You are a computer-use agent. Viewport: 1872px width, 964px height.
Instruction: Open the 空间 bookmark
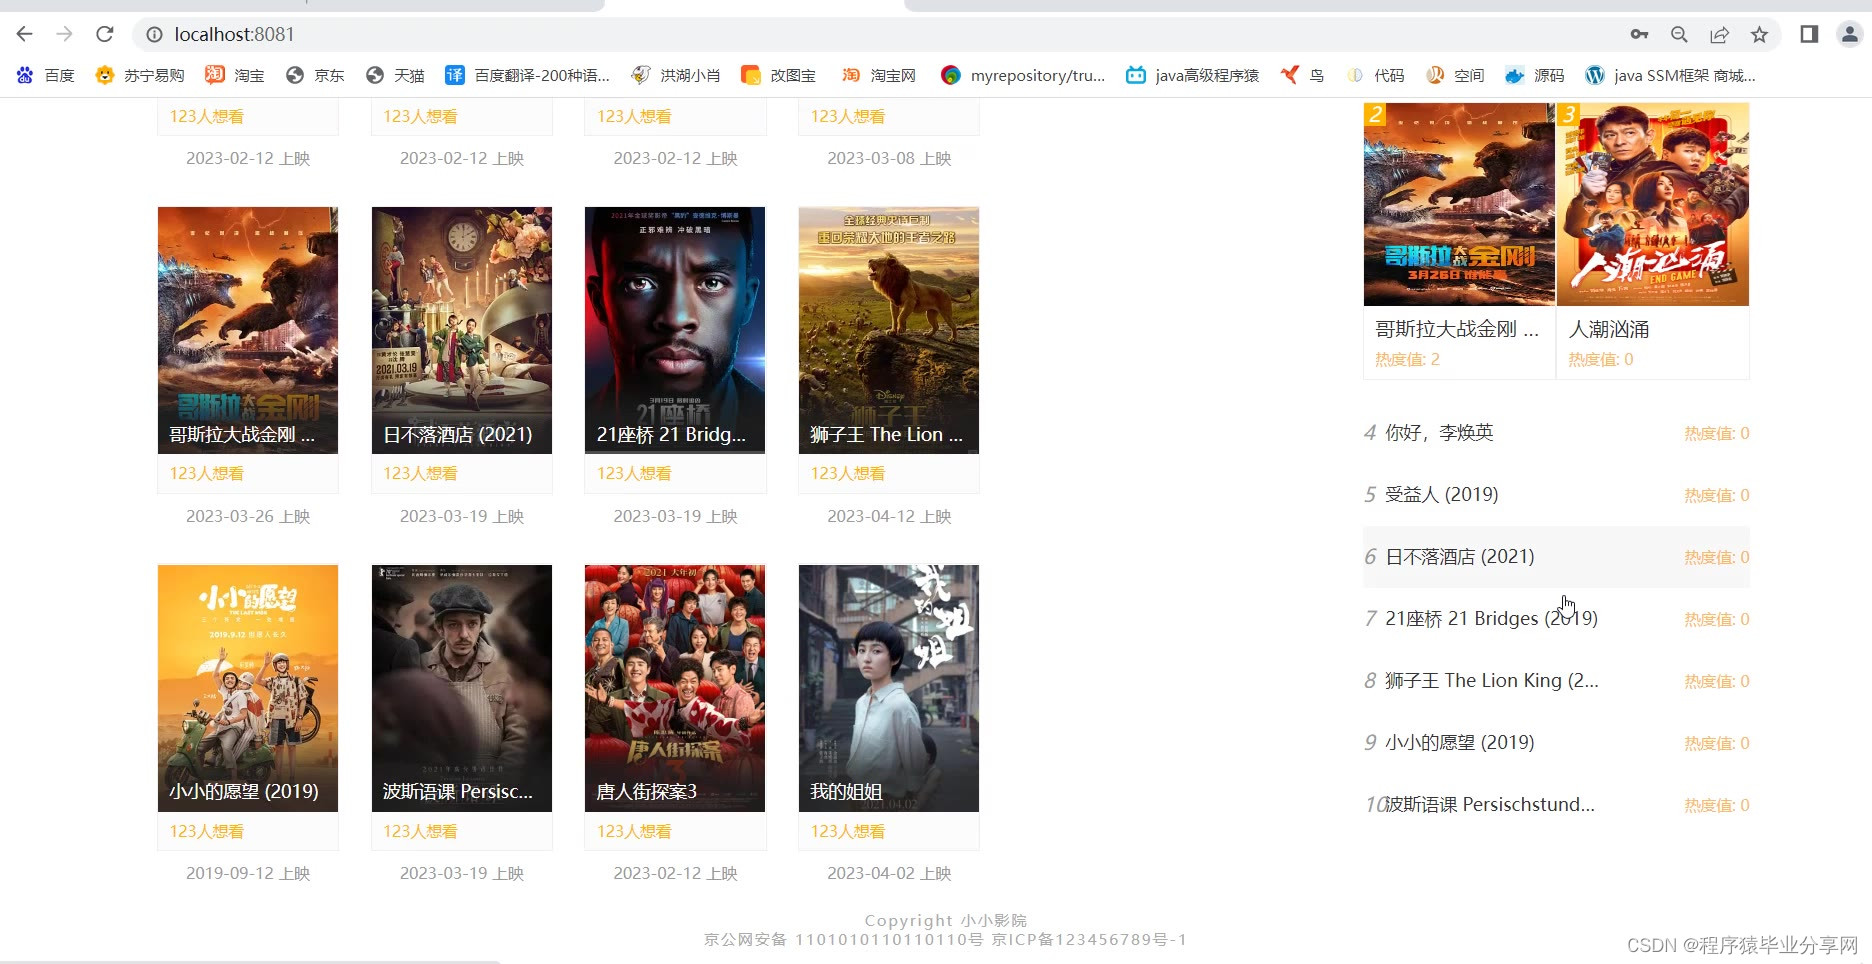point(1455,75)
